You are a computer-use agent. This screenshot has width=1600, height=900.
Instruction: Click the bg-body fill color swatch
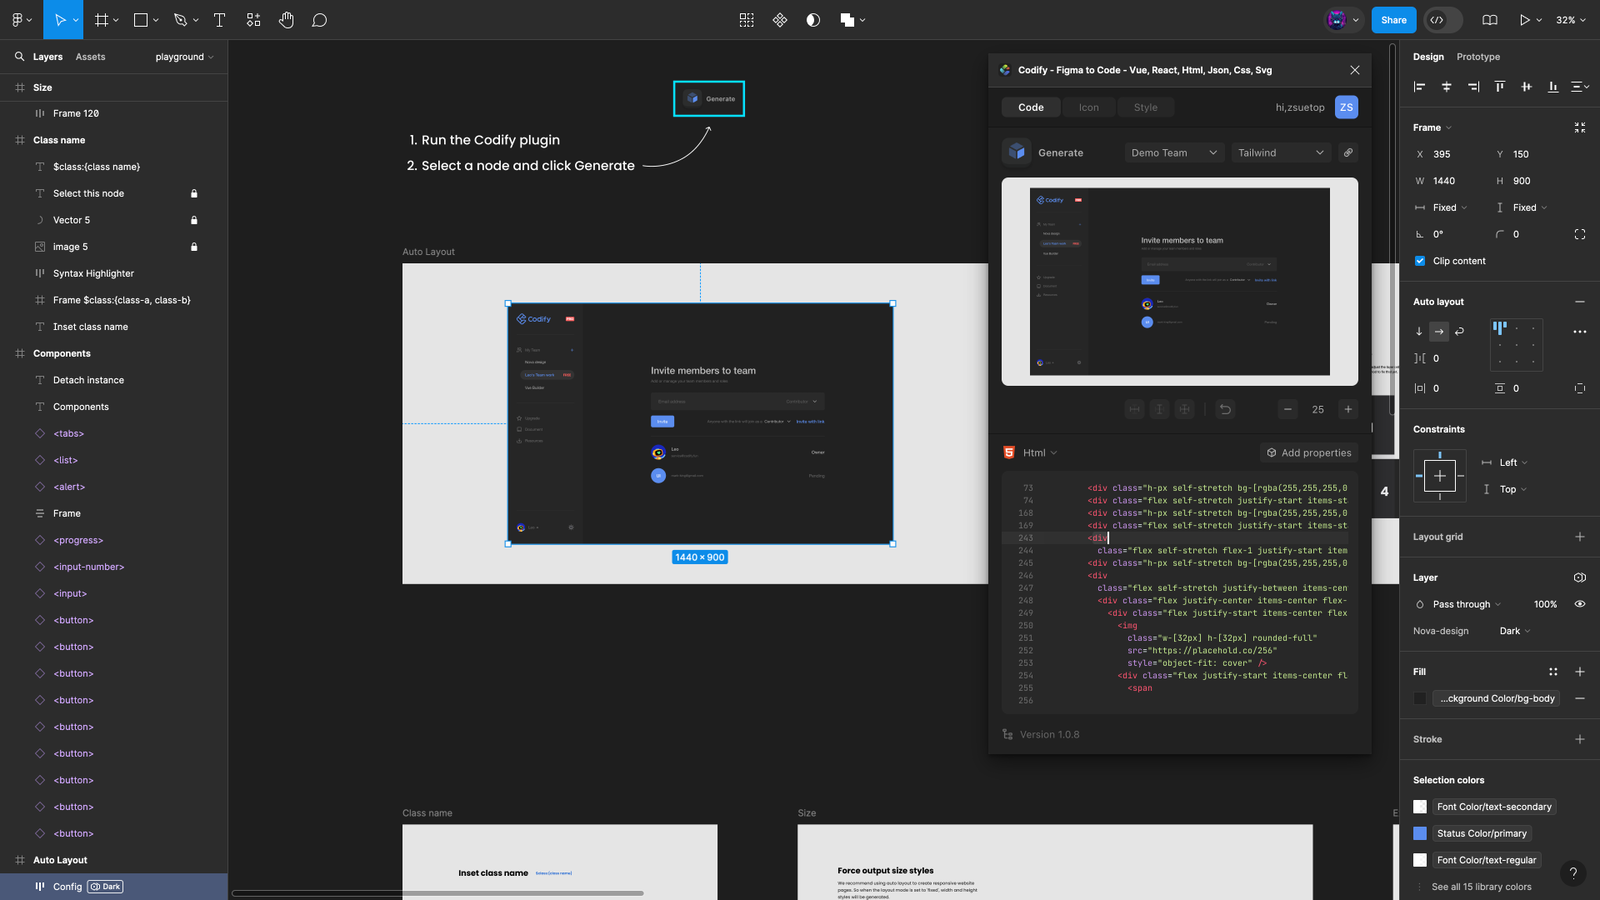[1420, 699]
